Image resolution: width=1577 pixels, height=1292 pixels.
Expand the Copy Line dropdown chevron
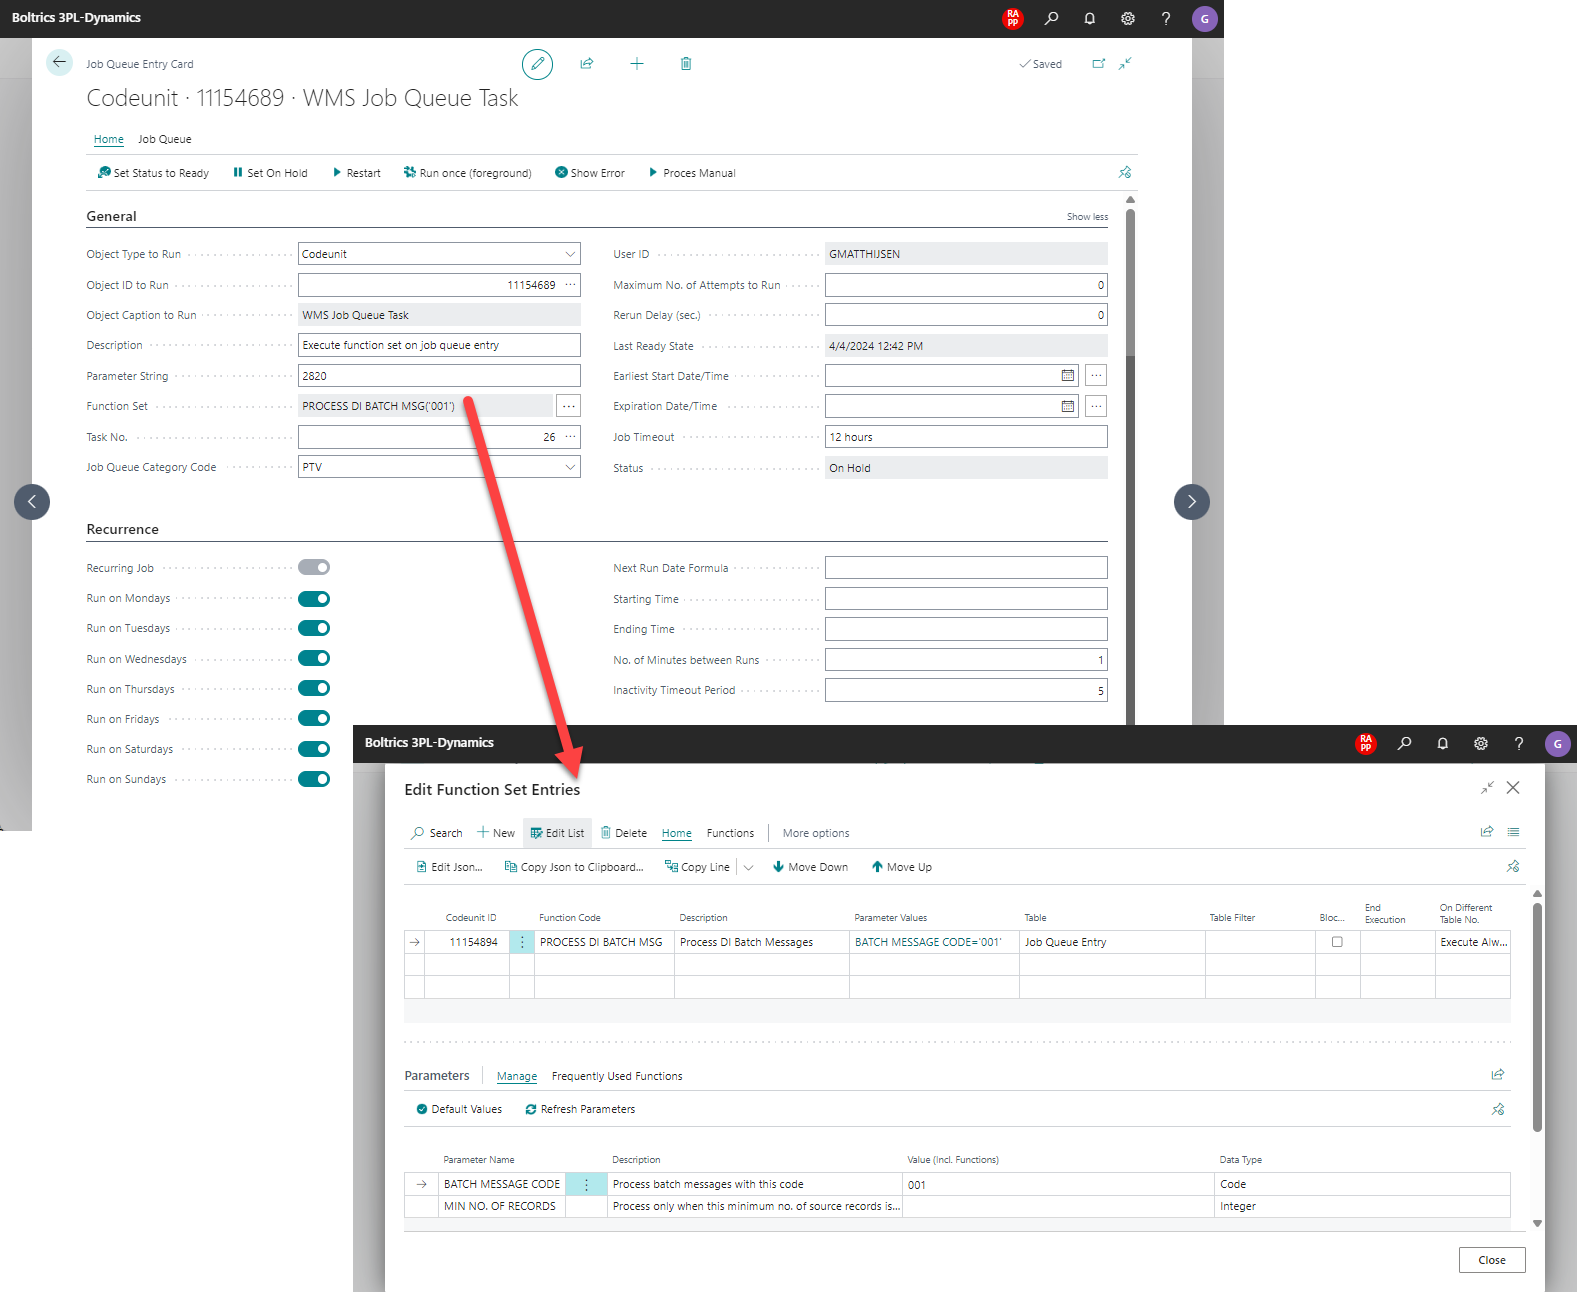748,868
